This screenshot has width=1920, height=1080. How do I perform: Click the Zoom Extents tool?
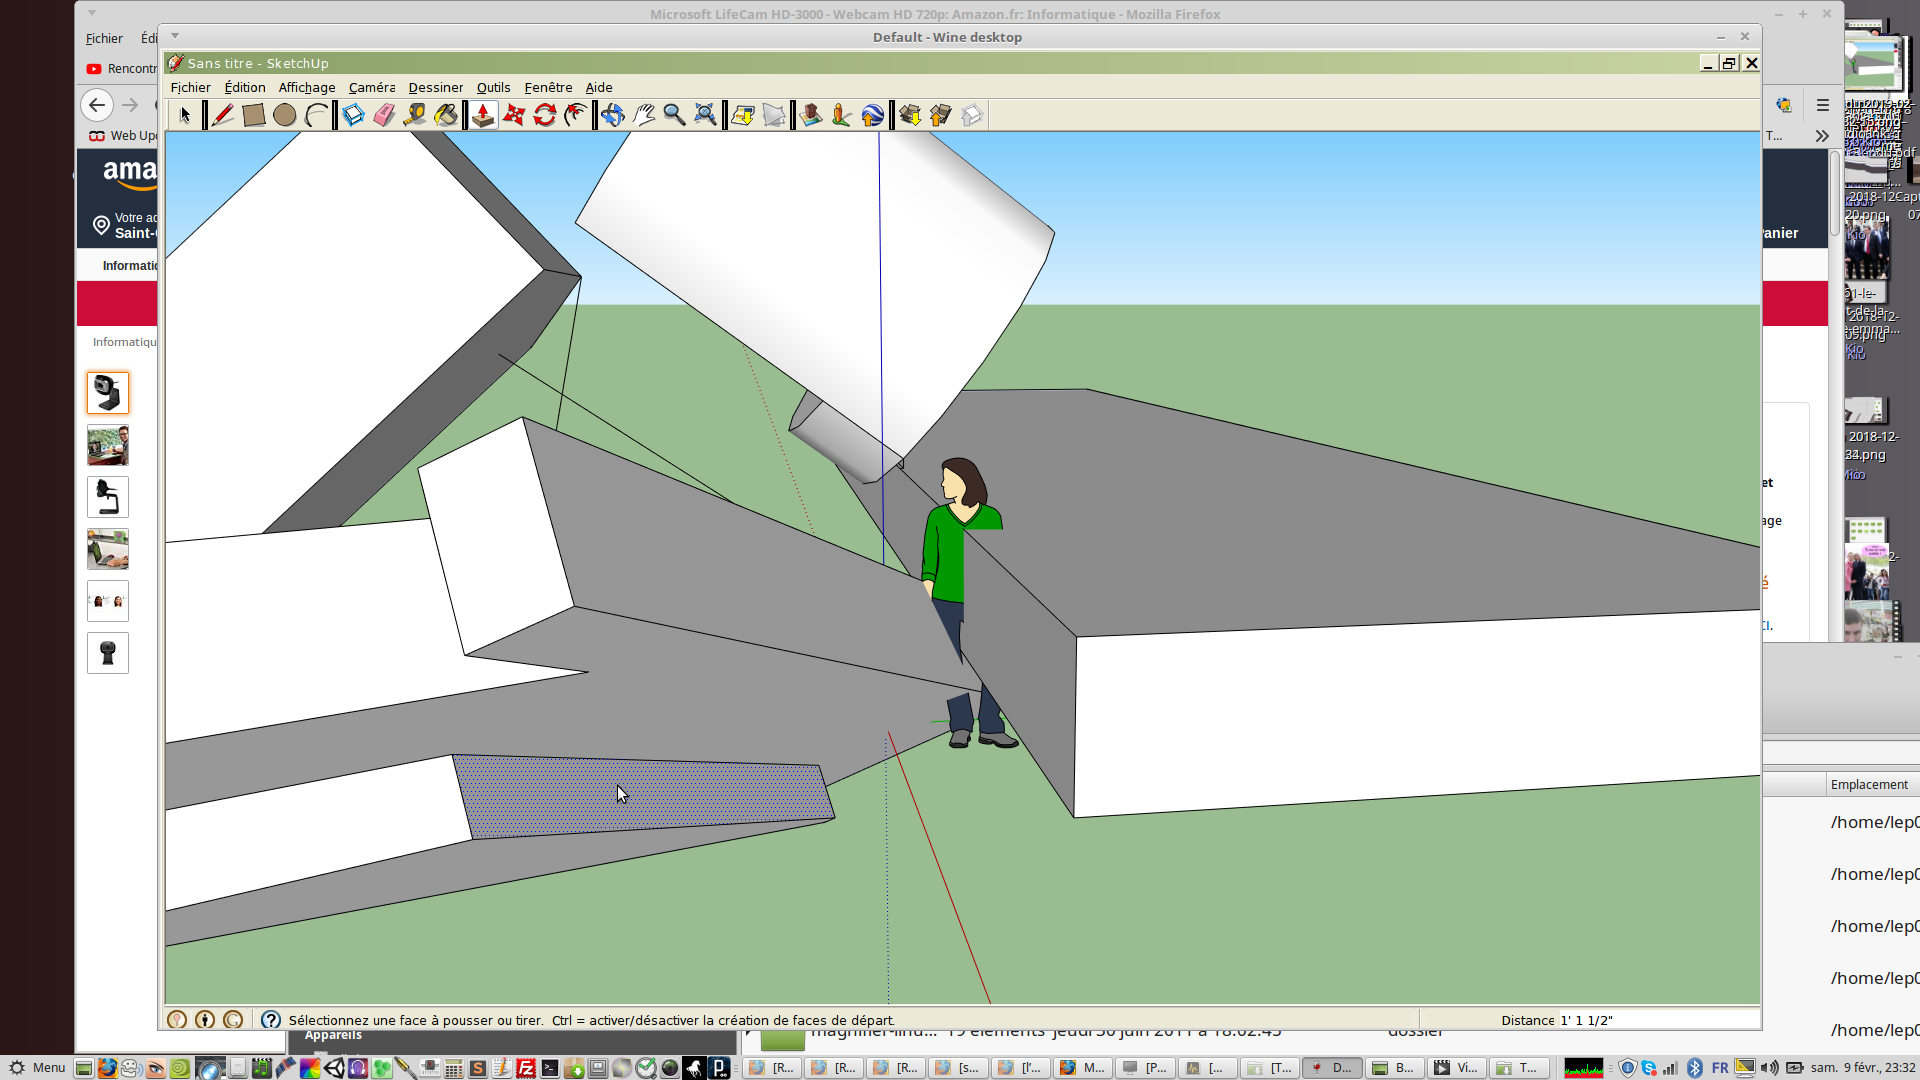(706, 115)
